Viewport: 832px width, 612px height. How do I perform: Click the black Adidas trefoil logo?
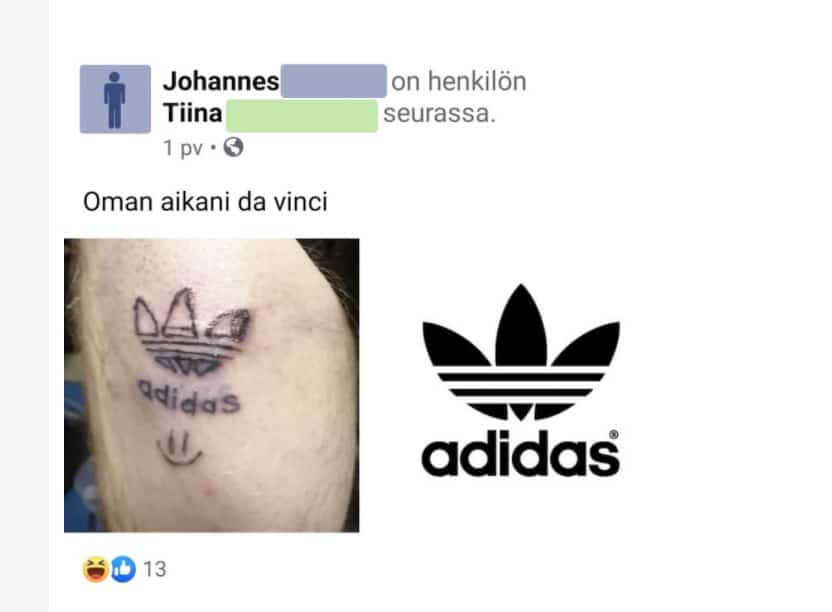521,352
